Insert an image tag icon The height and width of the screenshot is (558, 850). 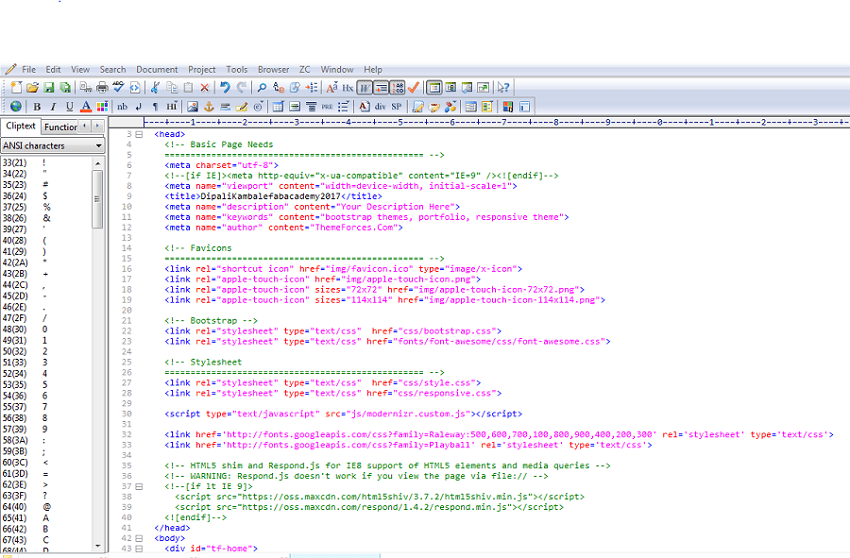[192, 106]
